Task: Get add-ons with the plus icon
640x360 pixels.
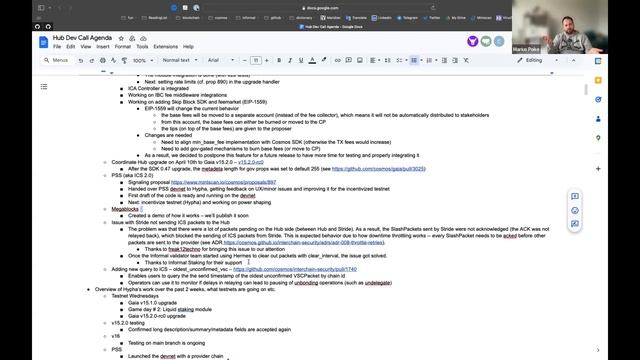Action: 598,168
